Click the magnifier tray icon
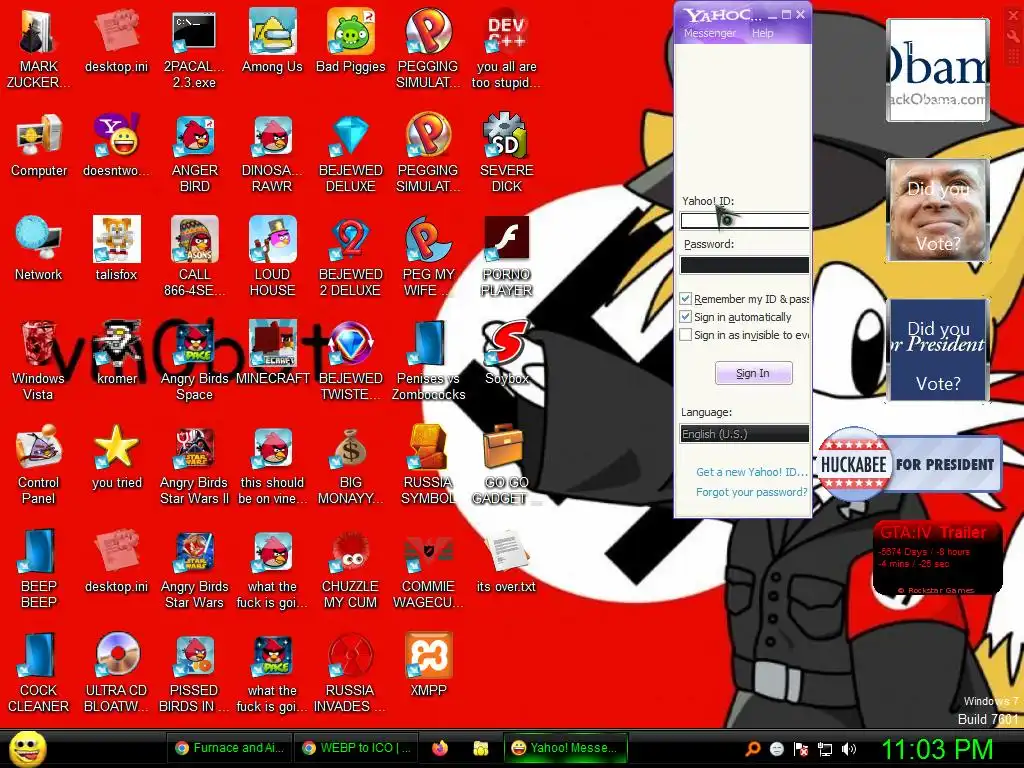Viewport: 1024px width, 768px height. point(752,749)
